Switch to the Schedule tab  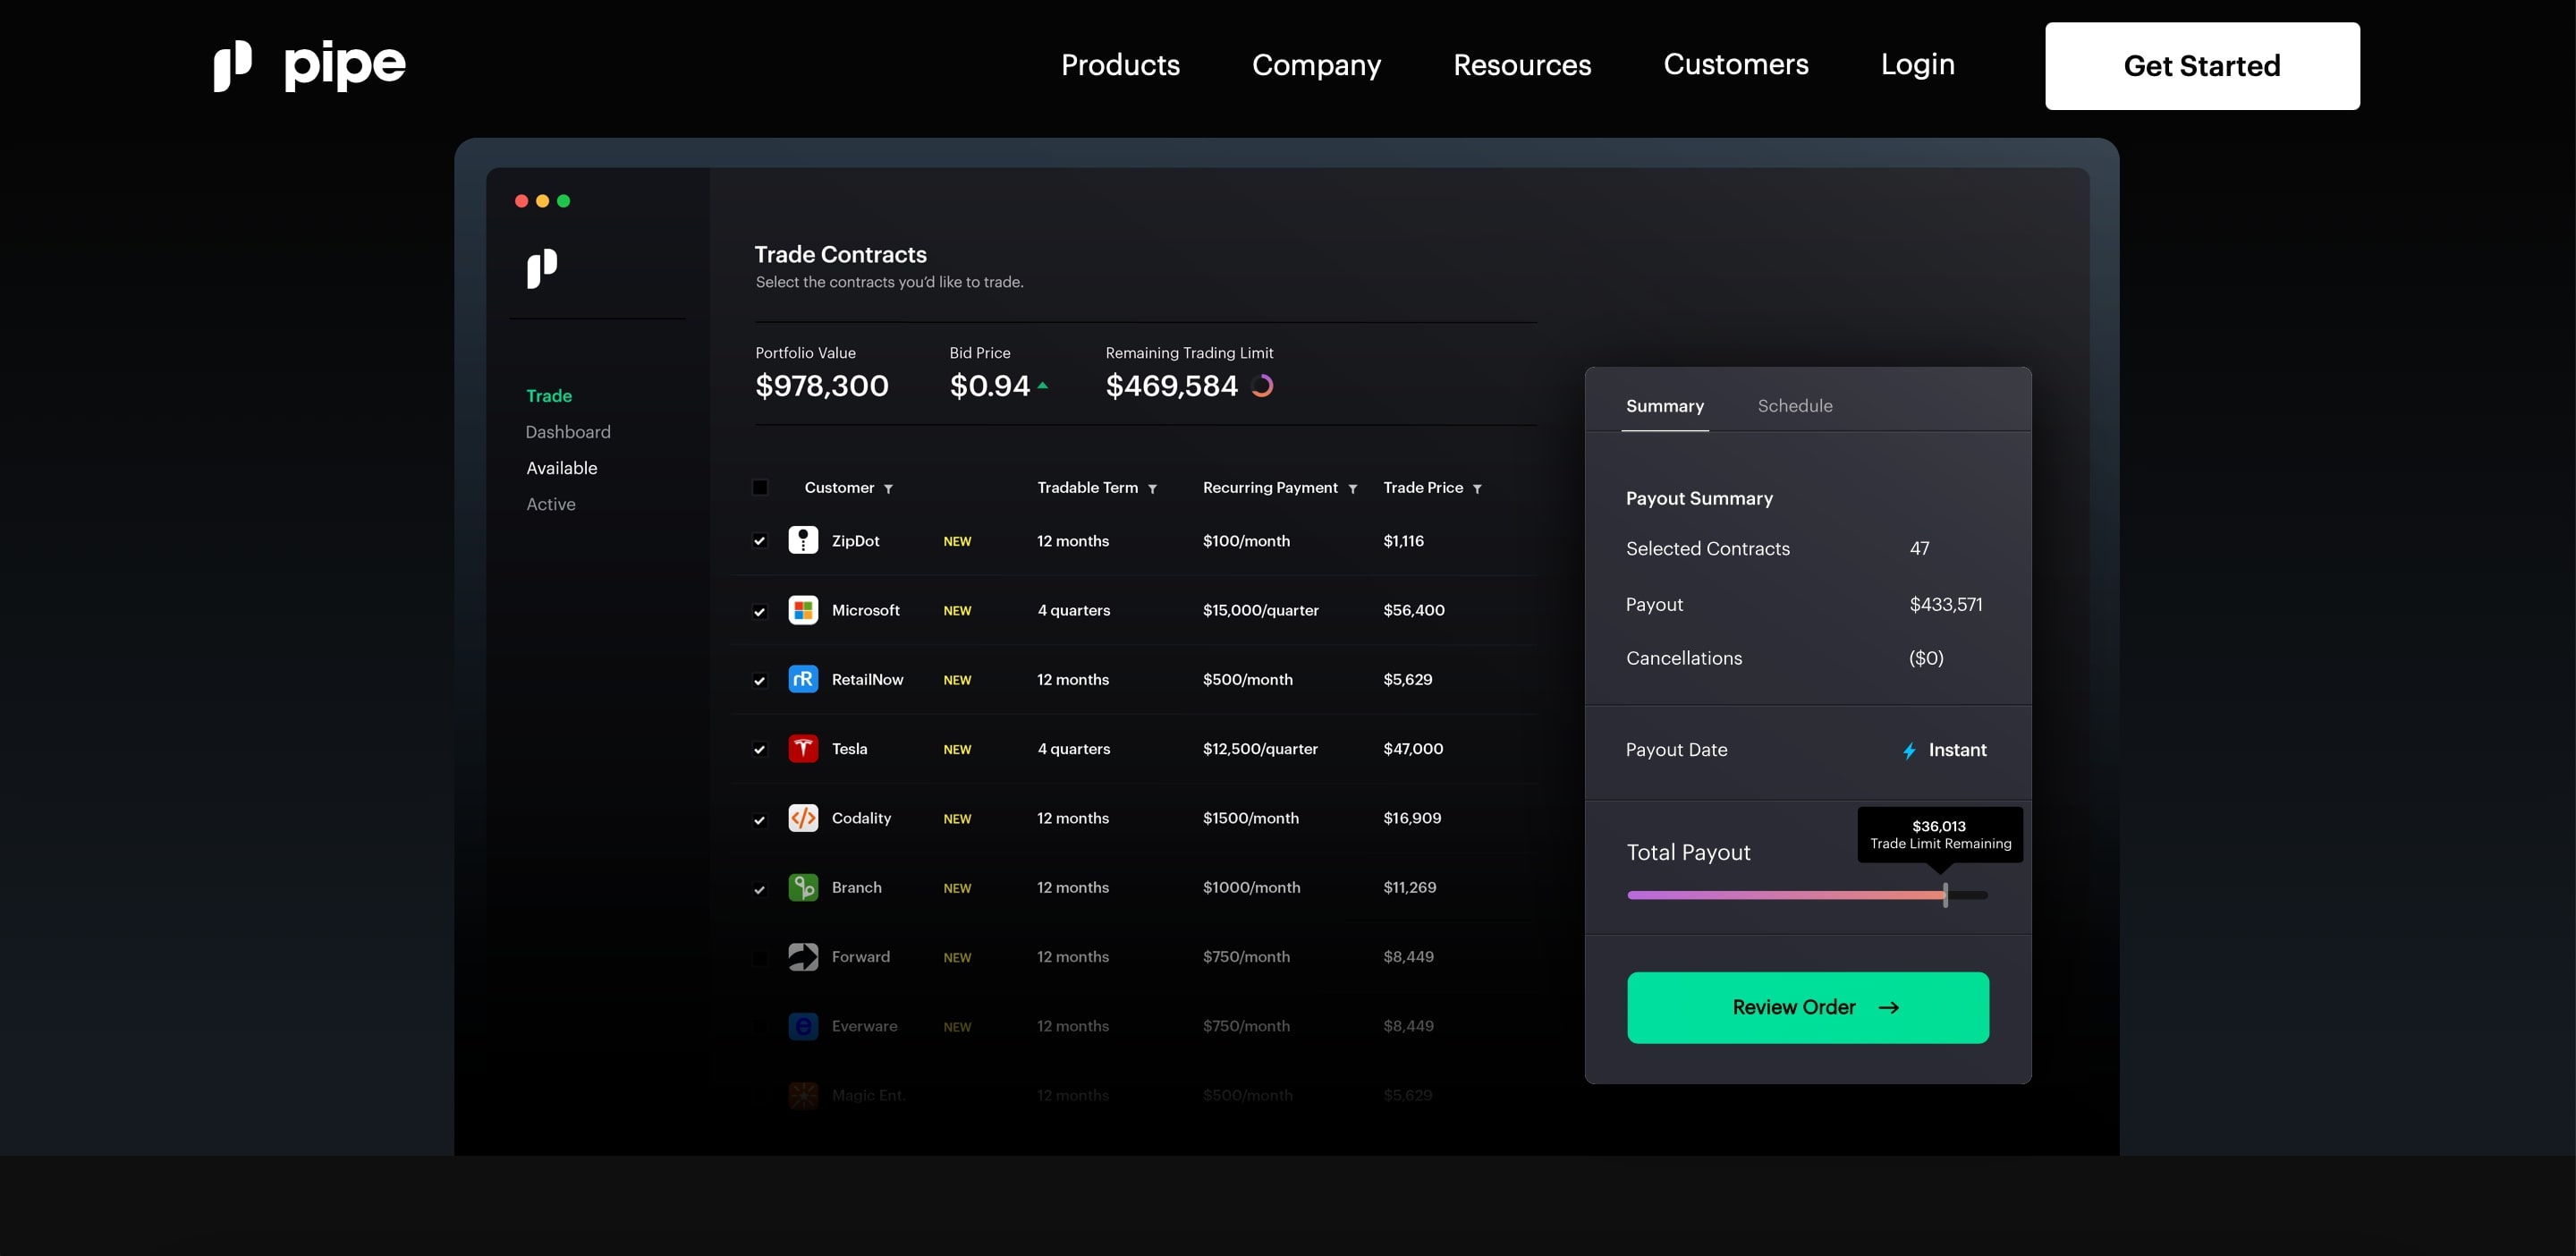click(1794, 406)
